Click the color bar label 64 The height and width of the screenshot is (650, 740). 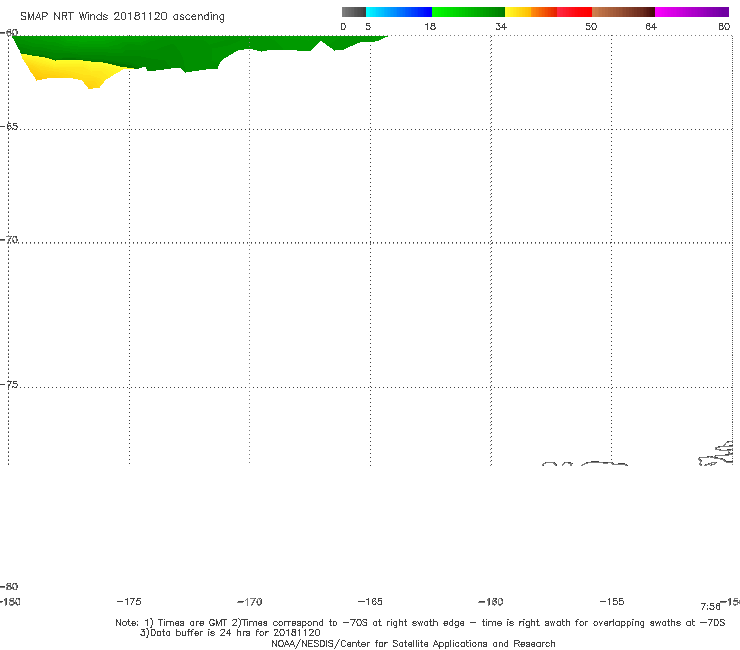coord(651,26)
